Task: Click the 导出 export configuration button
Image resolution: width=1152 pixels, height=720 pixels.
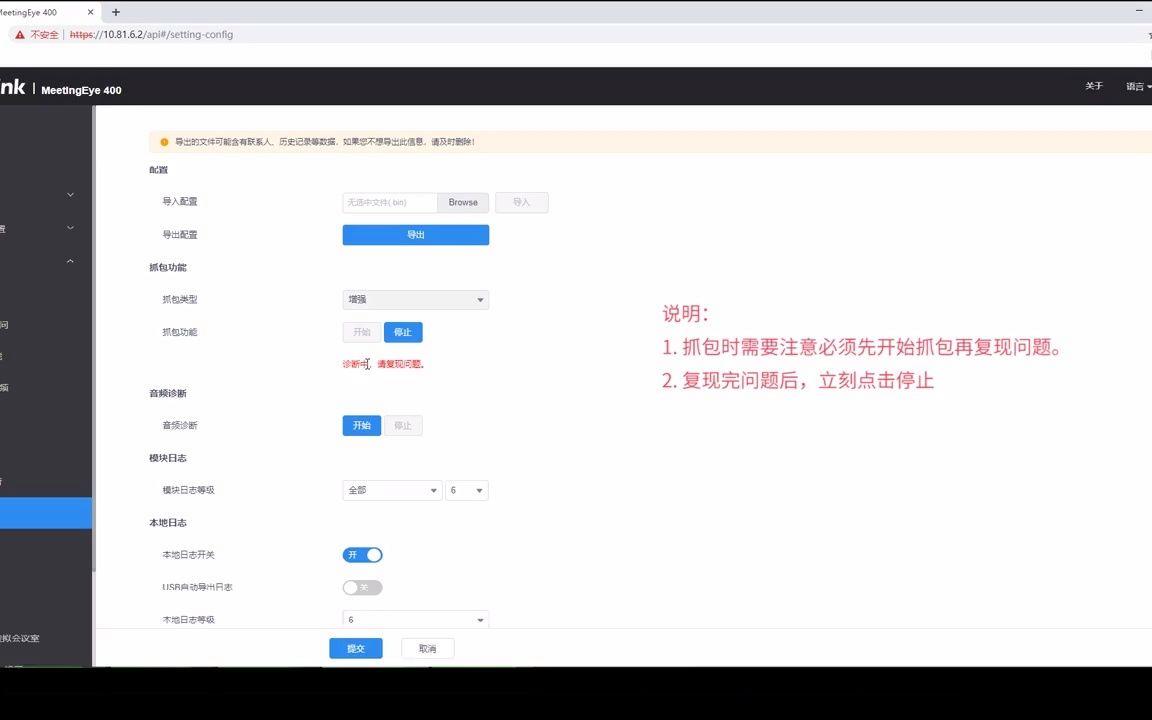Action: 415,234
